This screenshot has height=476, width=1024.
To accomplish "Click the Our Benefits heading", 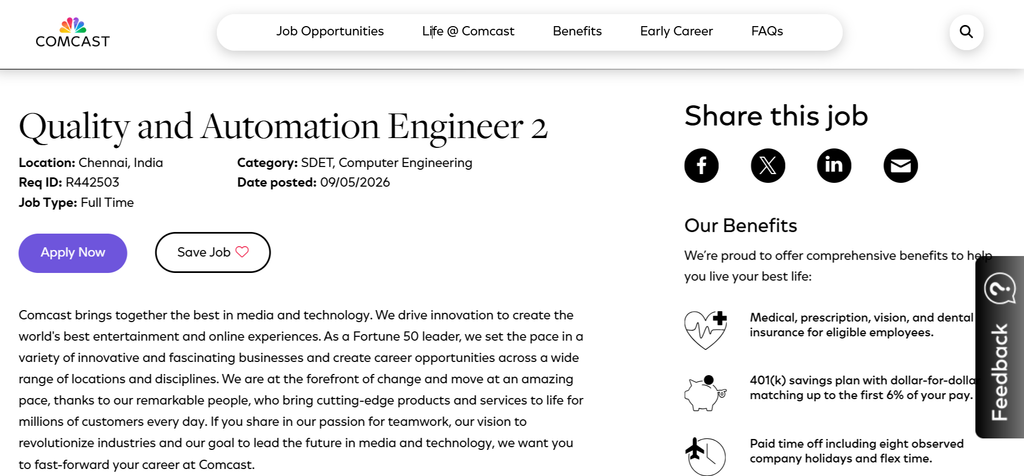I will pyautogui.click(x=741, y=225).
